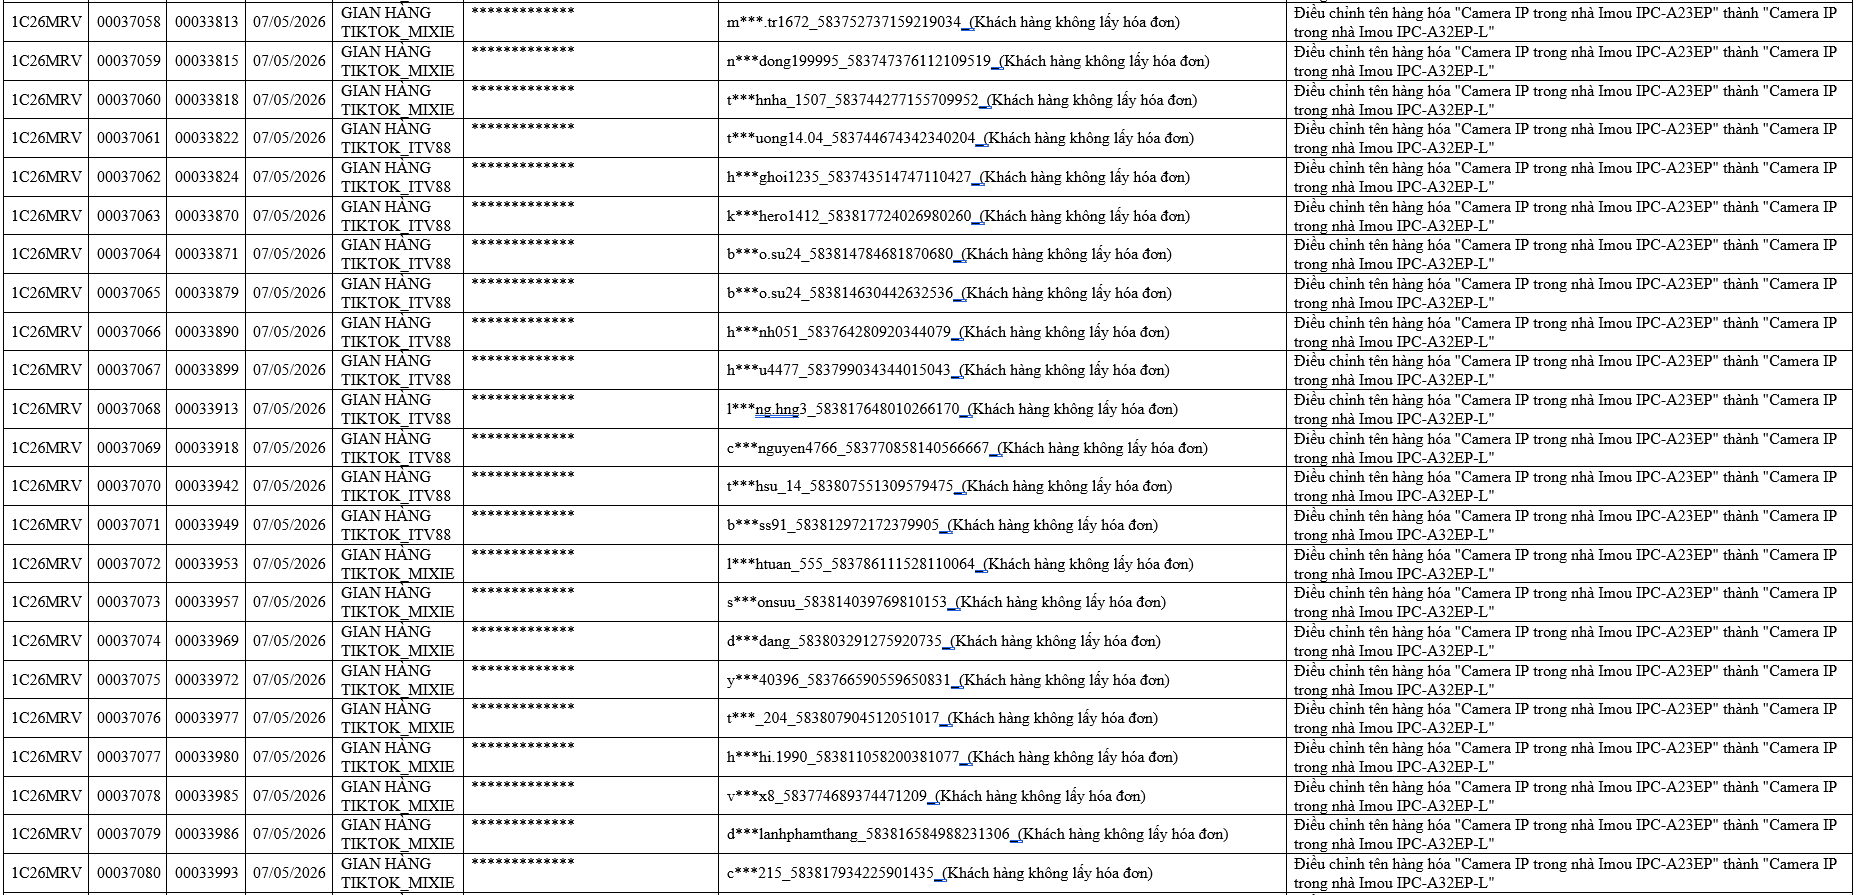Select masked asterisks in 00037077 row
Viewport: 1857px width, 895px height.
click(x=522, y=747)
